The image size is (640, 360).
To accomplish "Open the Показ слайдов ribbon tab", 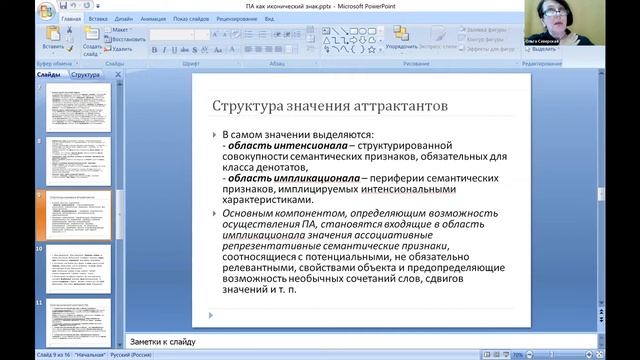I will tap(191, 19).
